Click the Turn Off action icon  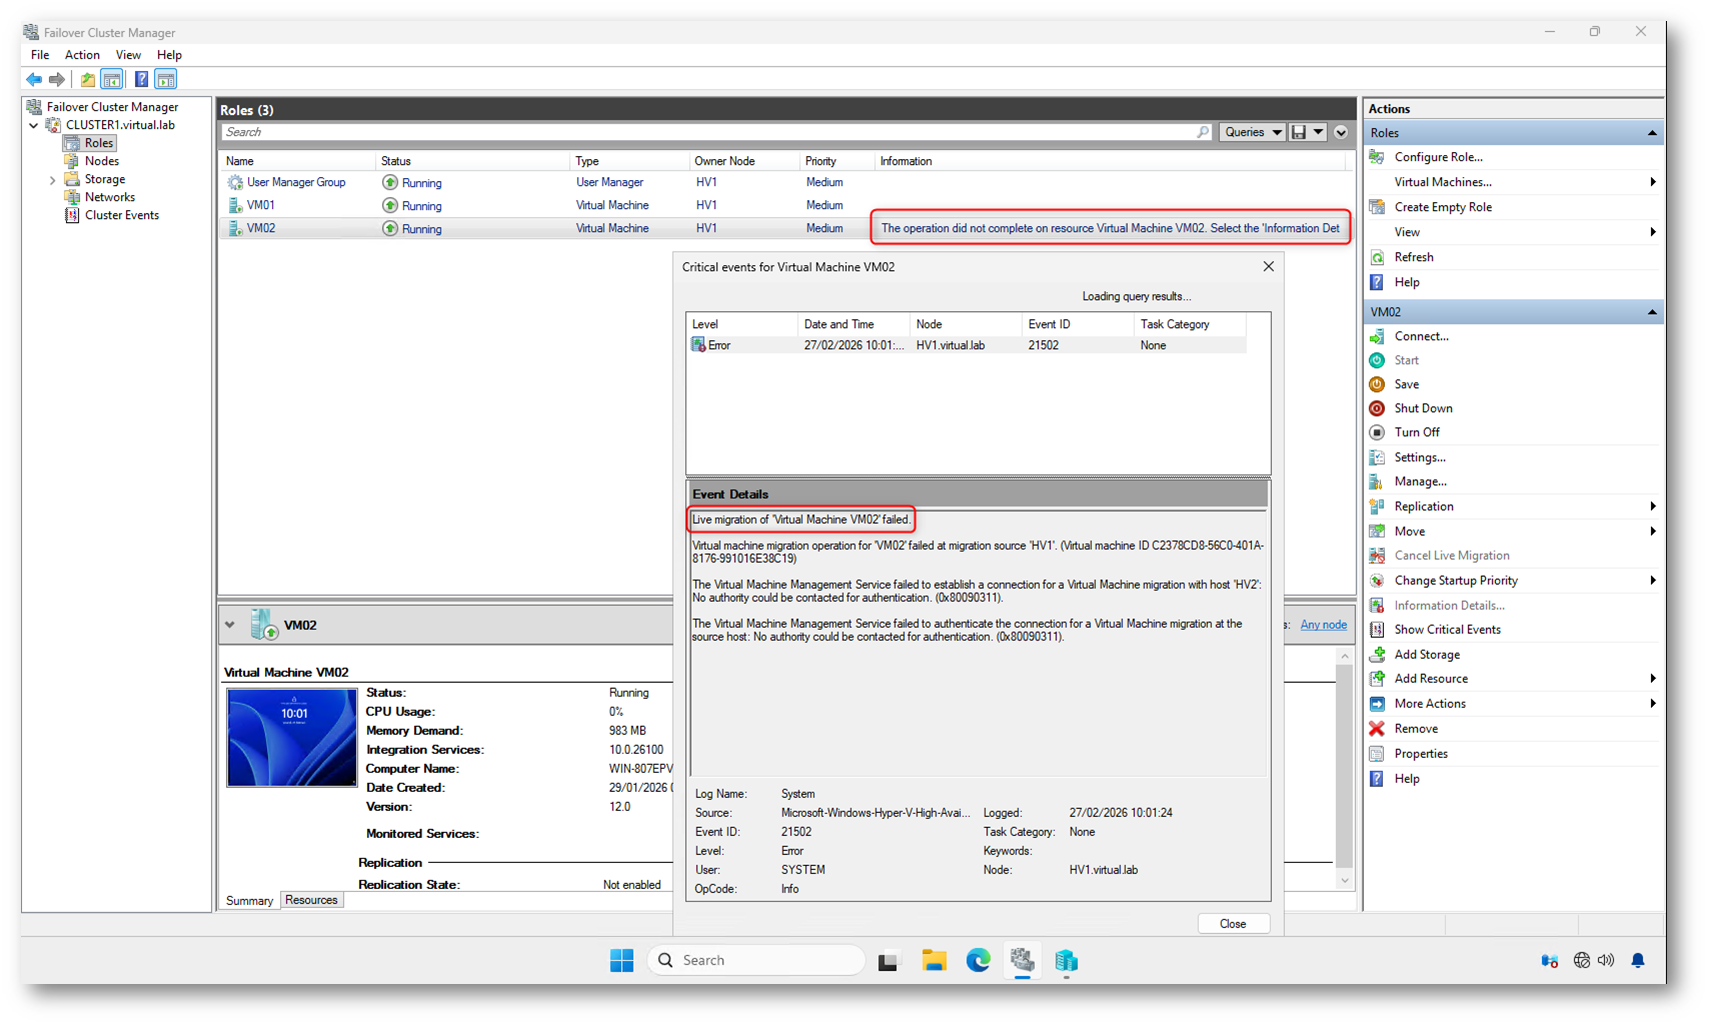(1377, 432)
